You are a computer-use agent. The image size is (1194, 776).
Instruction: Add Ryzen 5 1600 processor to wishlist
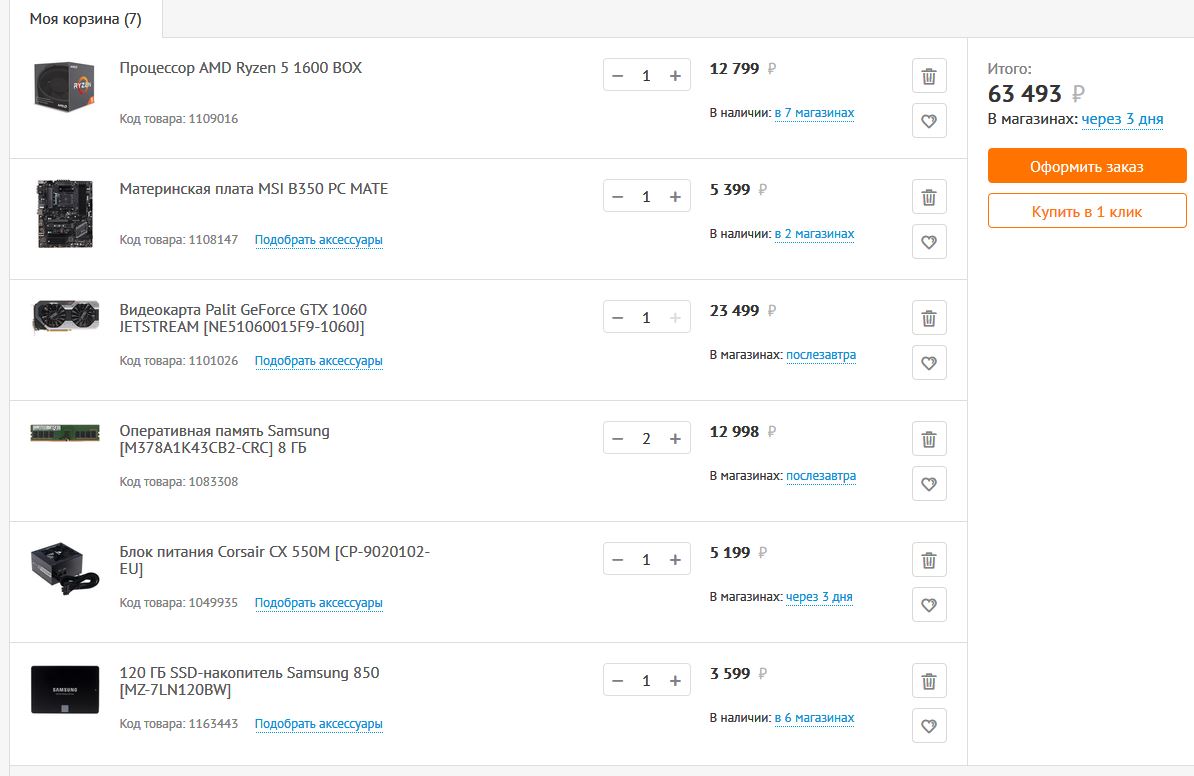coord(929,121)
